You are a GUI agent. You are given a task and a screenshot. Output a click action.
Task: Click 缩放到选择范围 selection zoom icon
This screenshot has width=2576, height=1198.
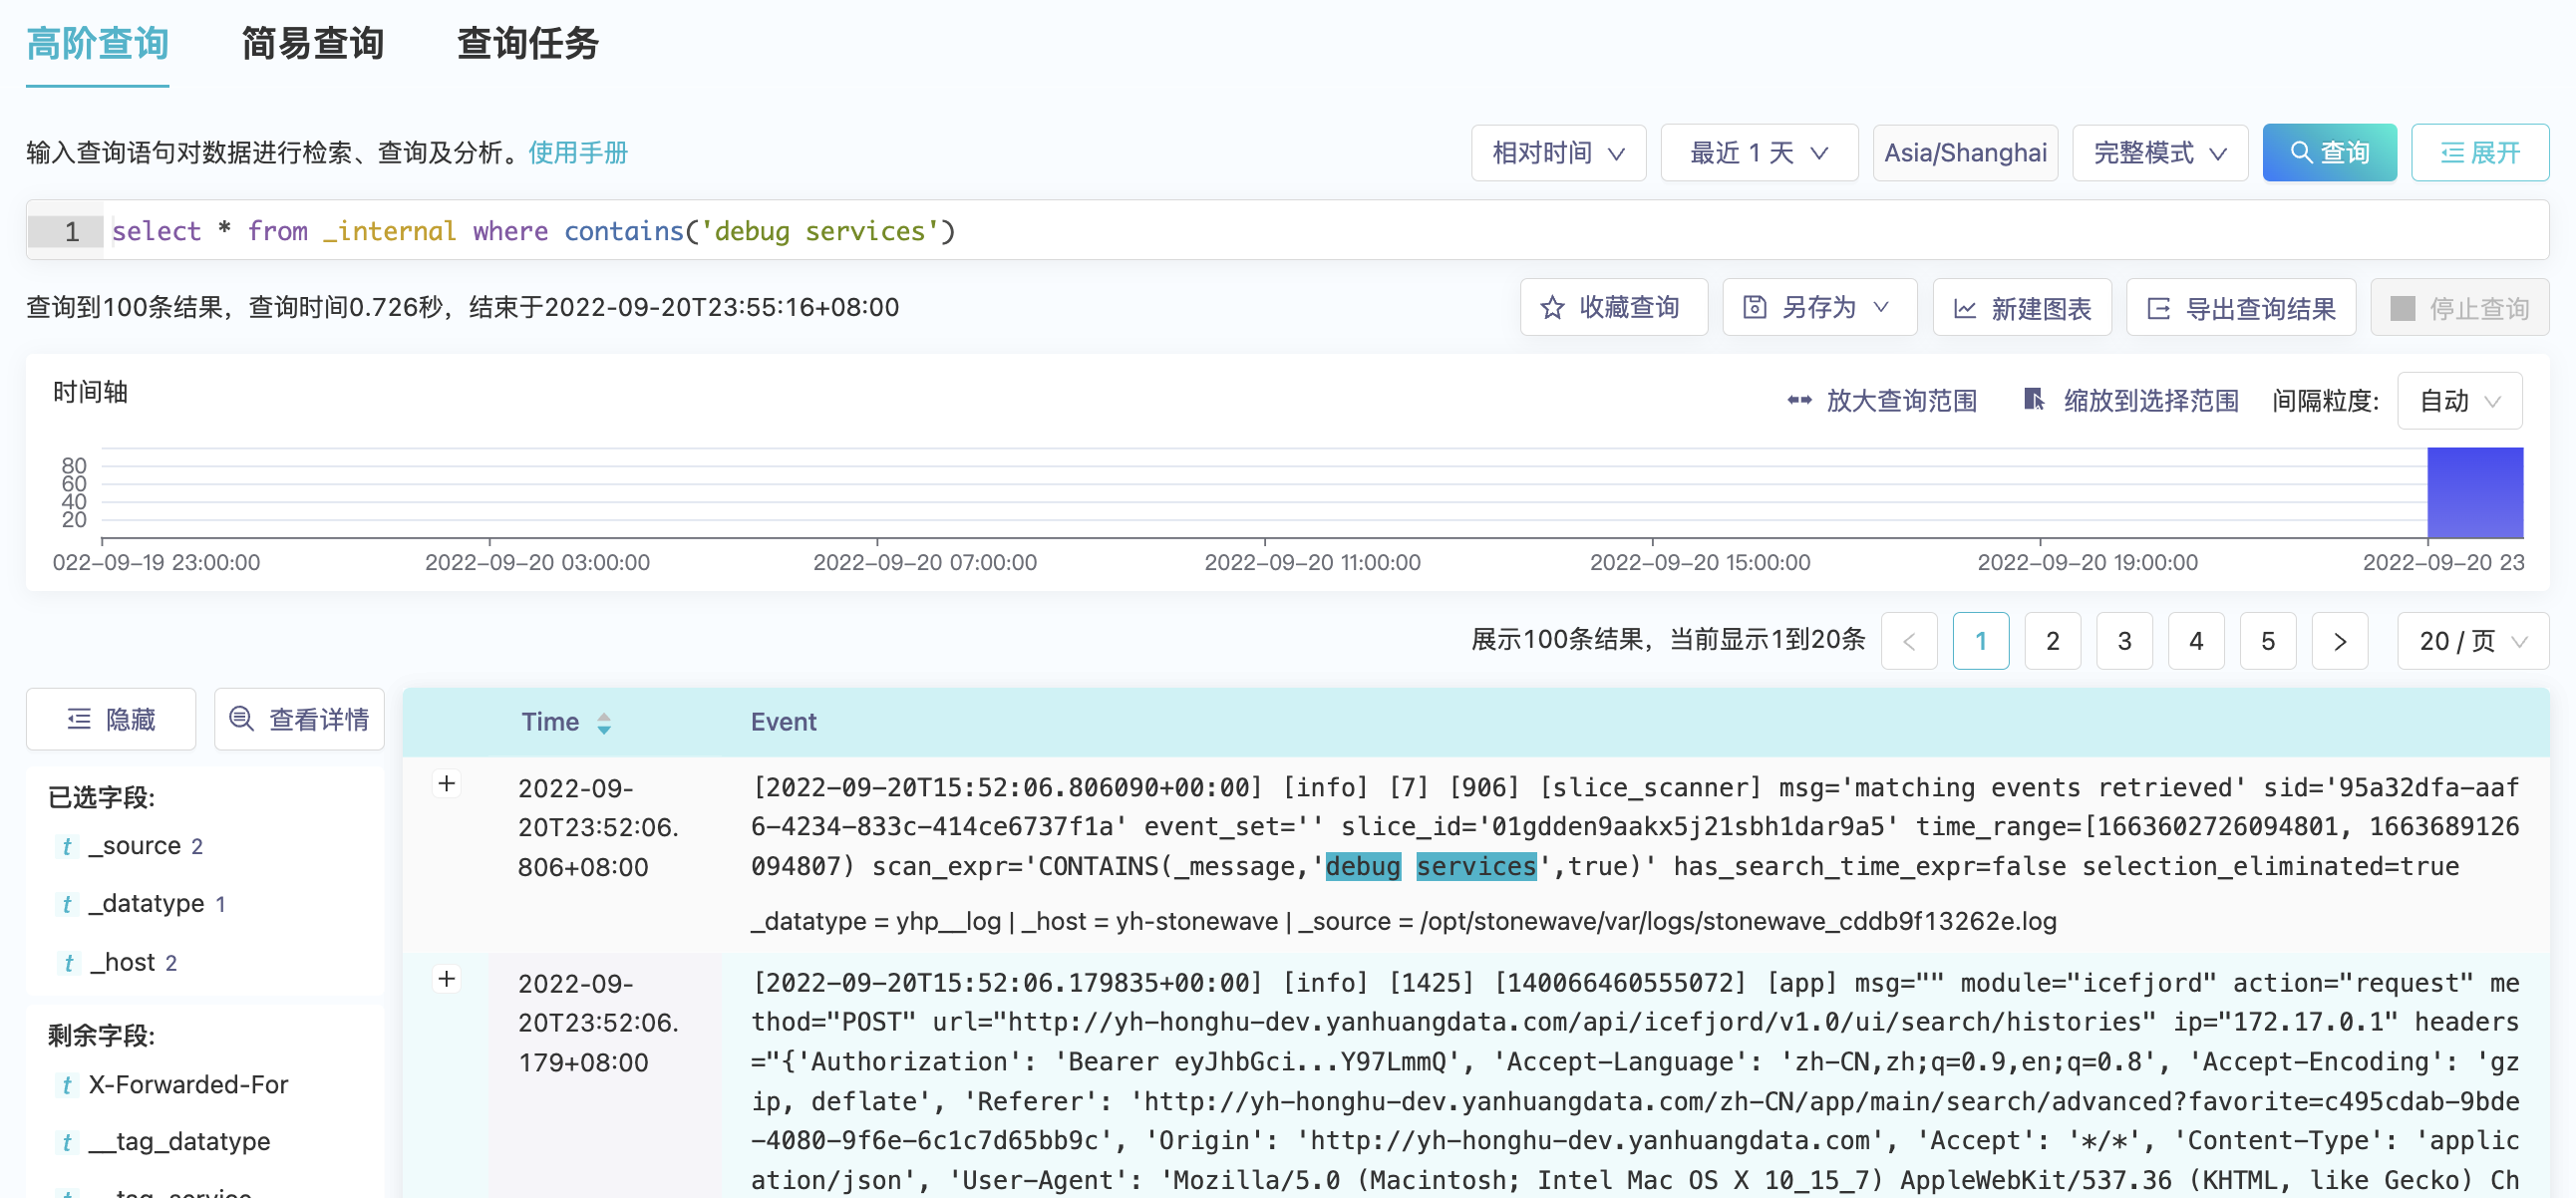coord(2034,400)
